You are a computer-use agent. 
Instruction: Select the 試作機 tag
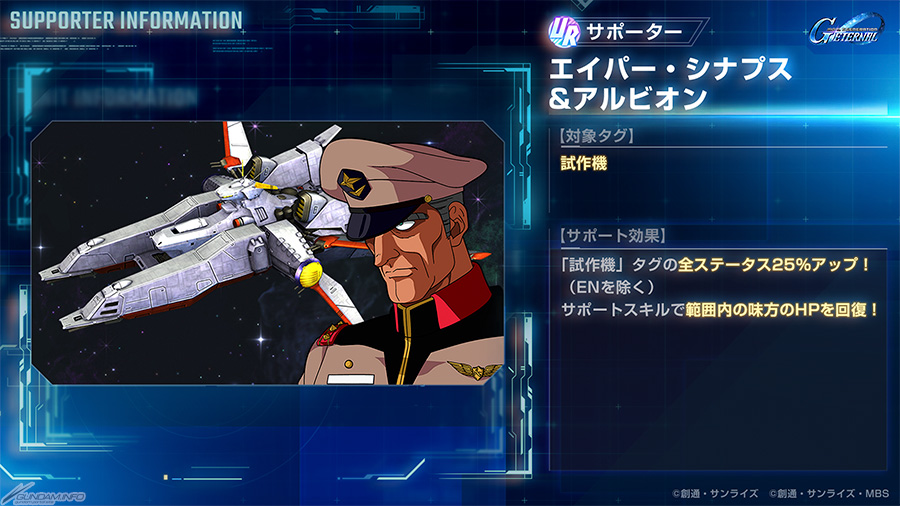pyautogui.click(x=584, y=164)
